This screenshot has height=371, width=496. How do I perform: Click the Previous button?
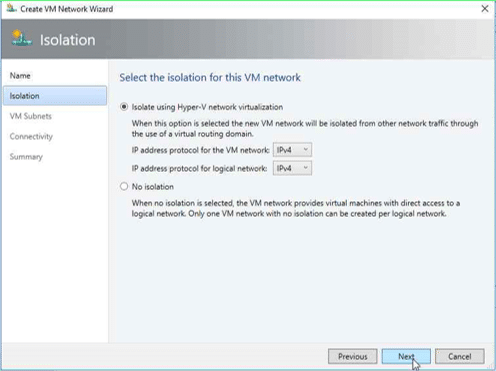[353, 356]
